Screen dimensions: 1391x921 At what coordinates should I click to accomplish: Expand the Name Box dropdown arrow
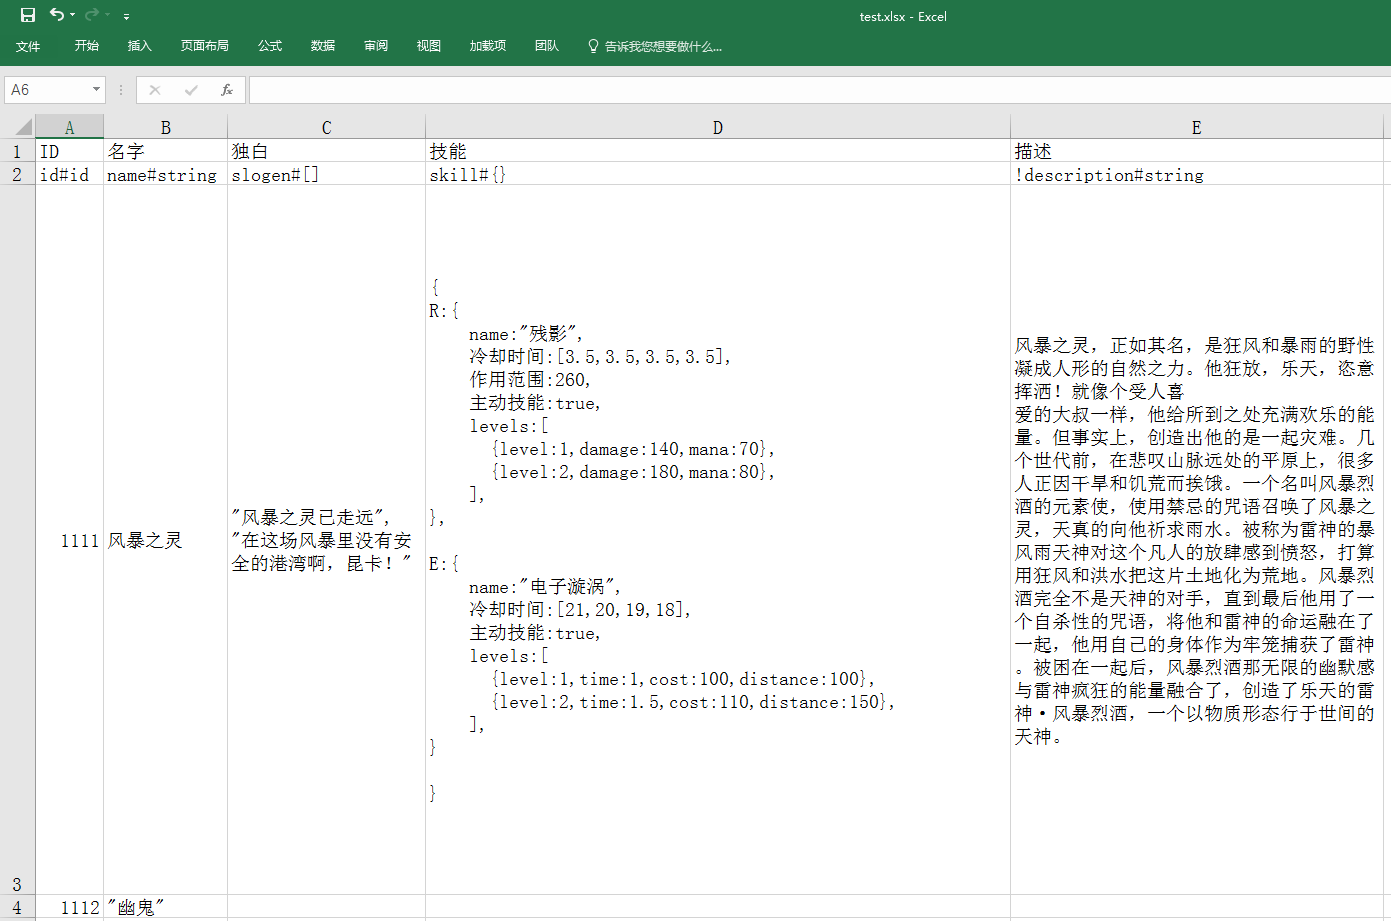(97, 90)
